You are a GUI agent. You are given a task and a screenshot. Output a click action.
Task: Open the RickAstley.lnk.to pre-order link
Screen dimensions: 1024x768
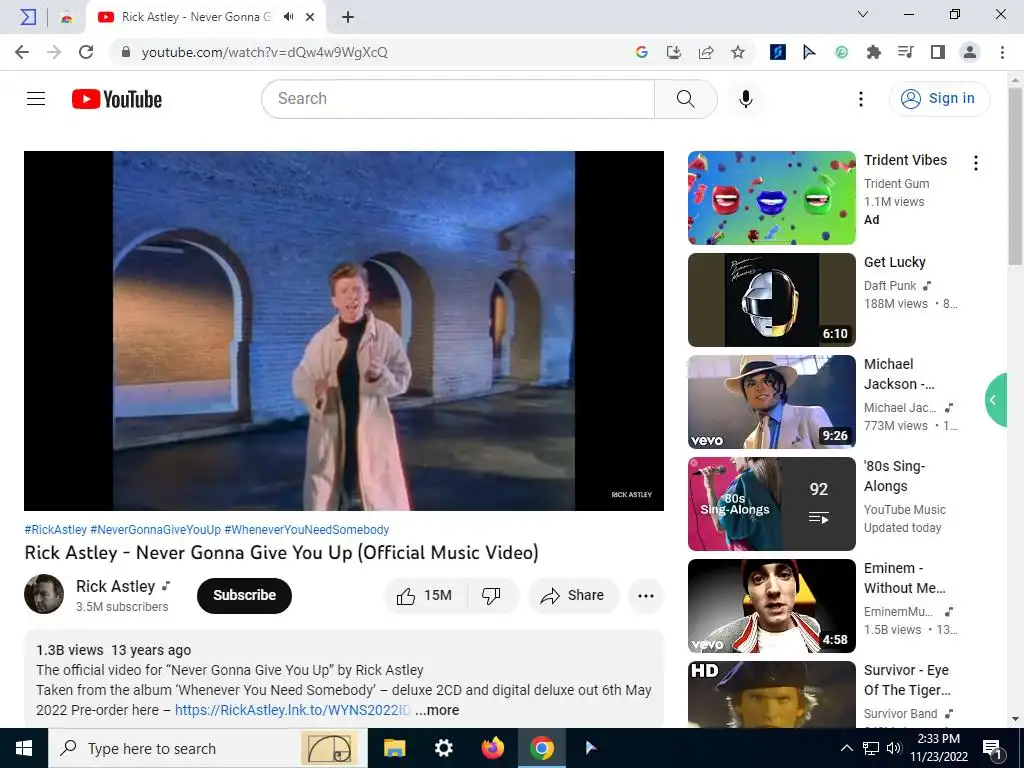point(293,710)
